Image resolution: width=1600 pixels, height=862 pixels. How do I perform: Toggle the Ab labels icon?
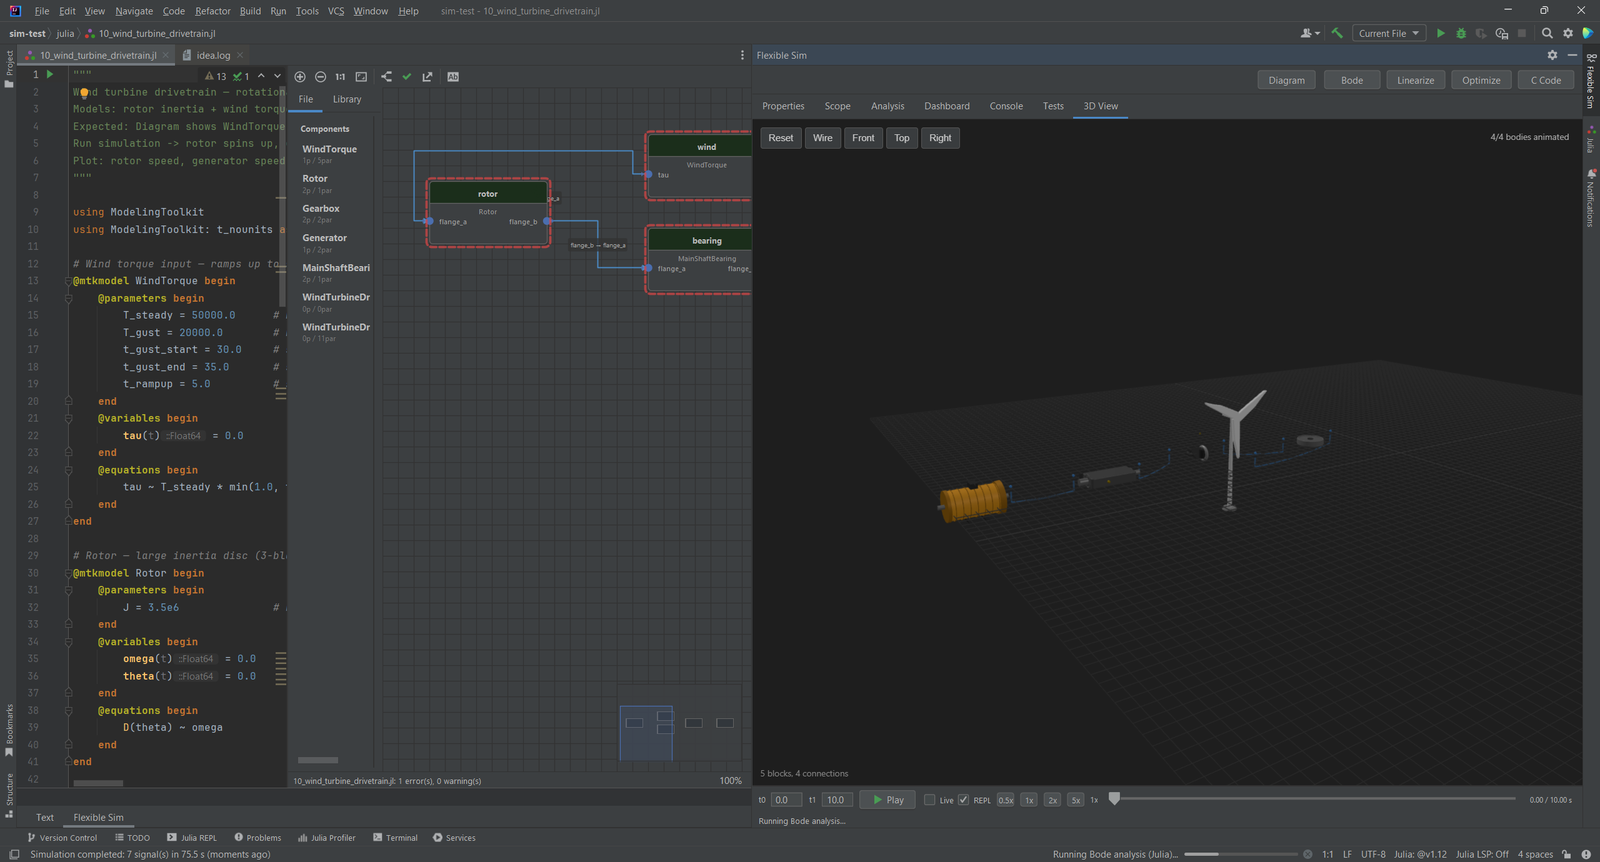click(453, 77)
